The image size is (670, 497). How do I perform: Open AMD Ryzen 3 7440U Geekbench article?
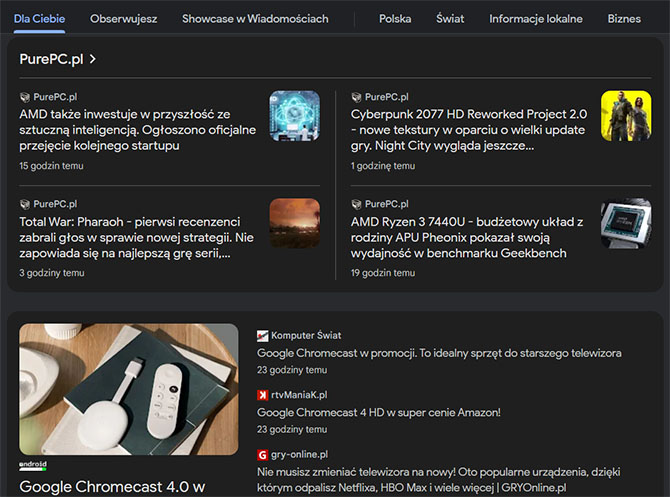[467, 238]
